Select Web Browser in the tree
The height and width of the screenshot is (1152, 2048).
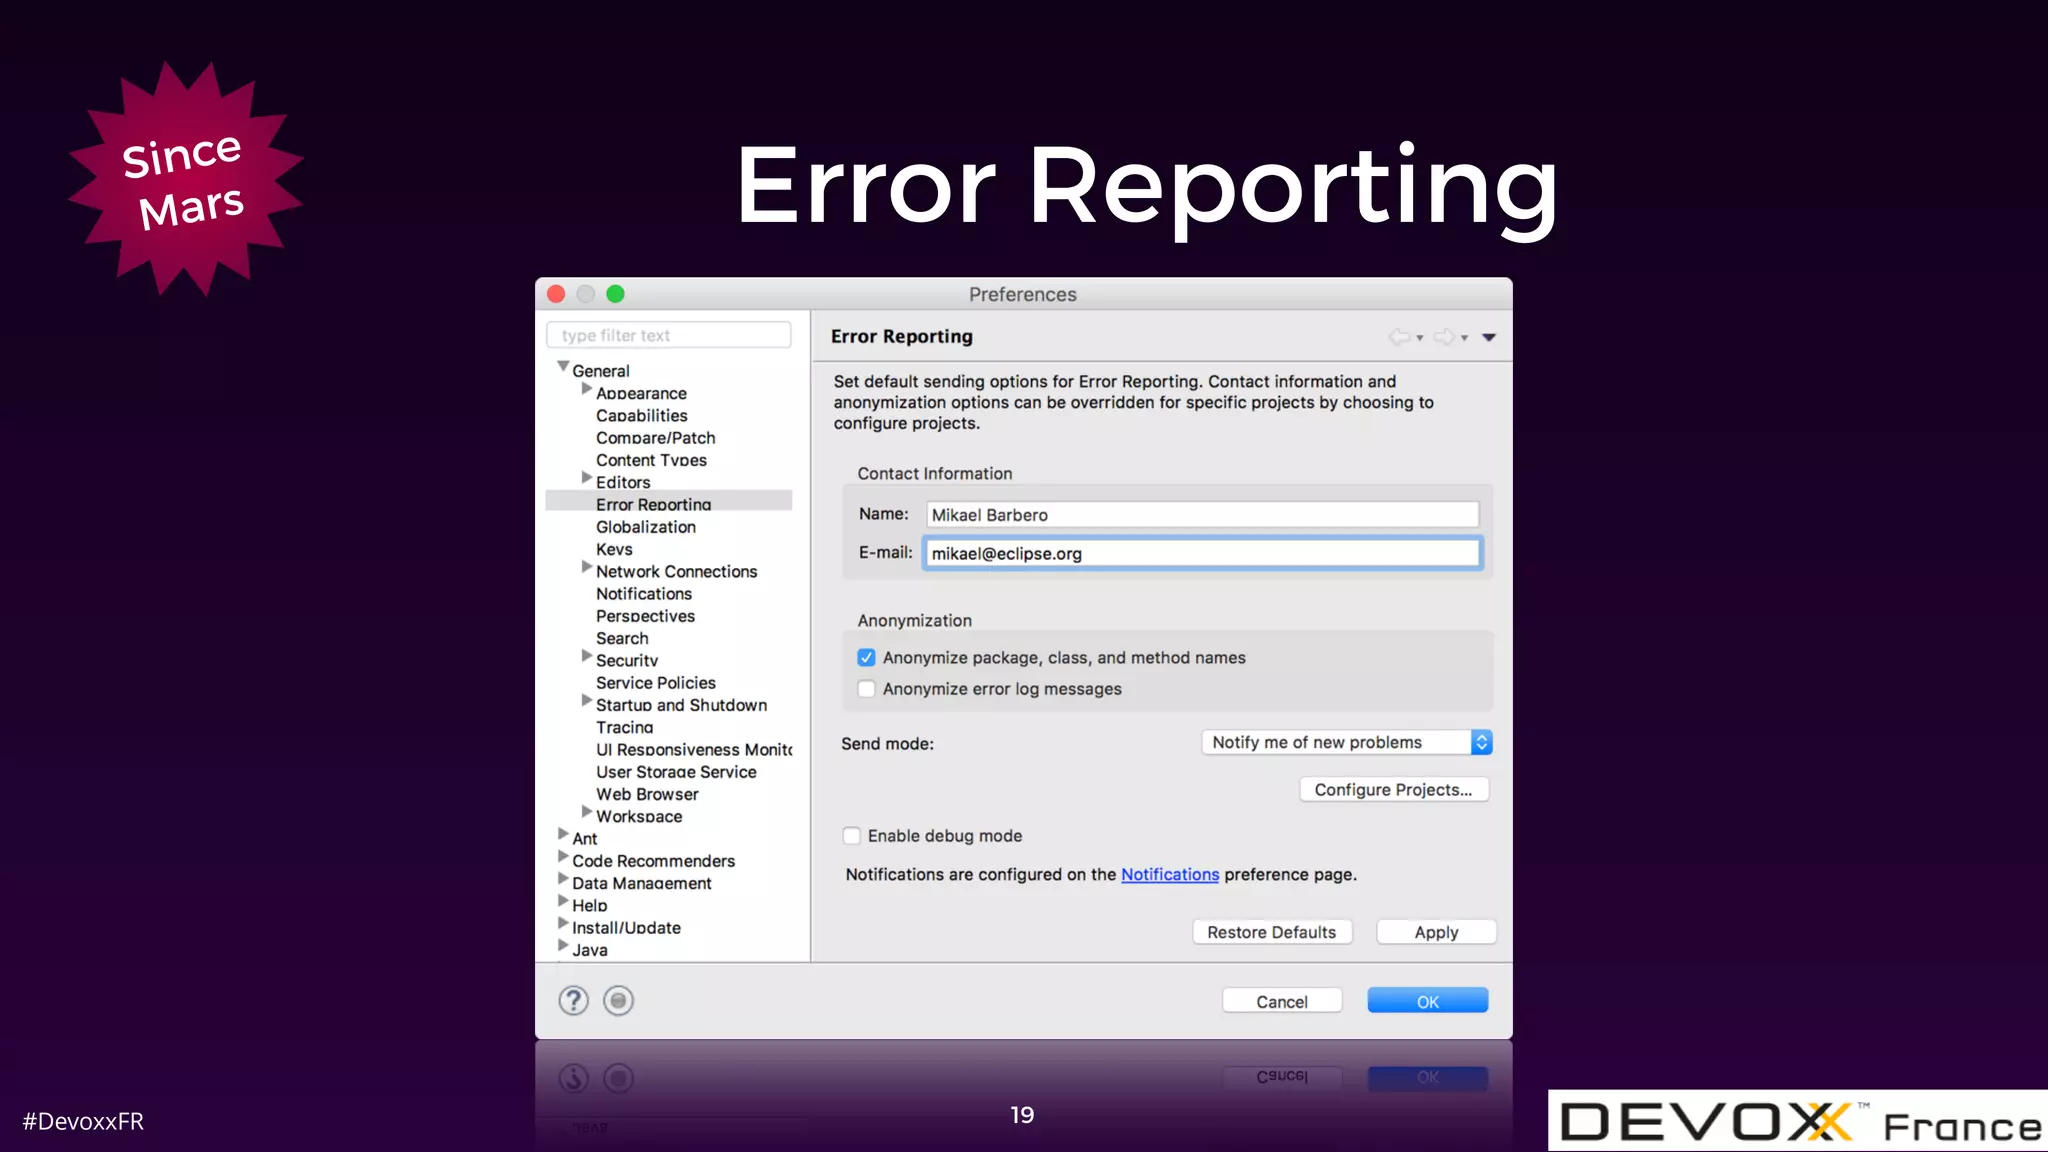648,794
